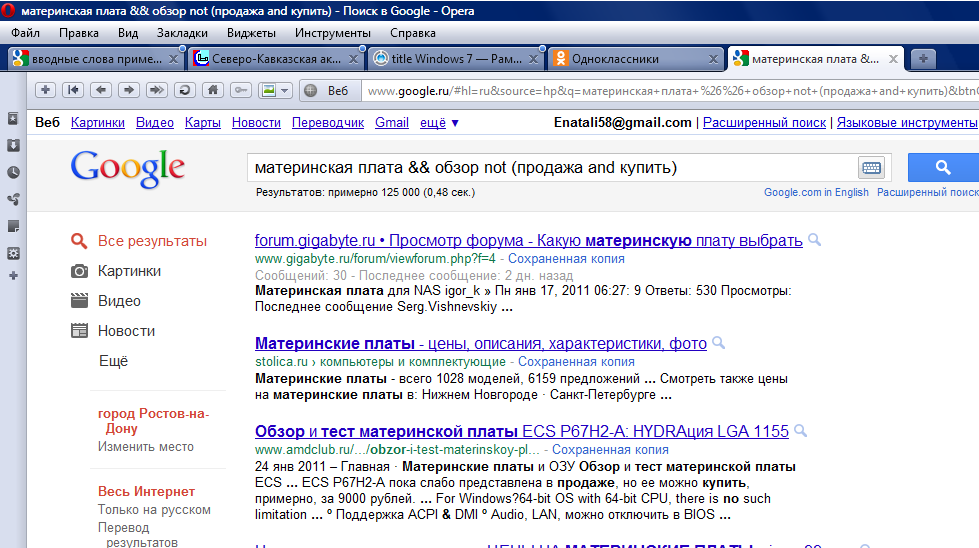Click the Веб site badge in address bar
979x548 pixels.
328,91
